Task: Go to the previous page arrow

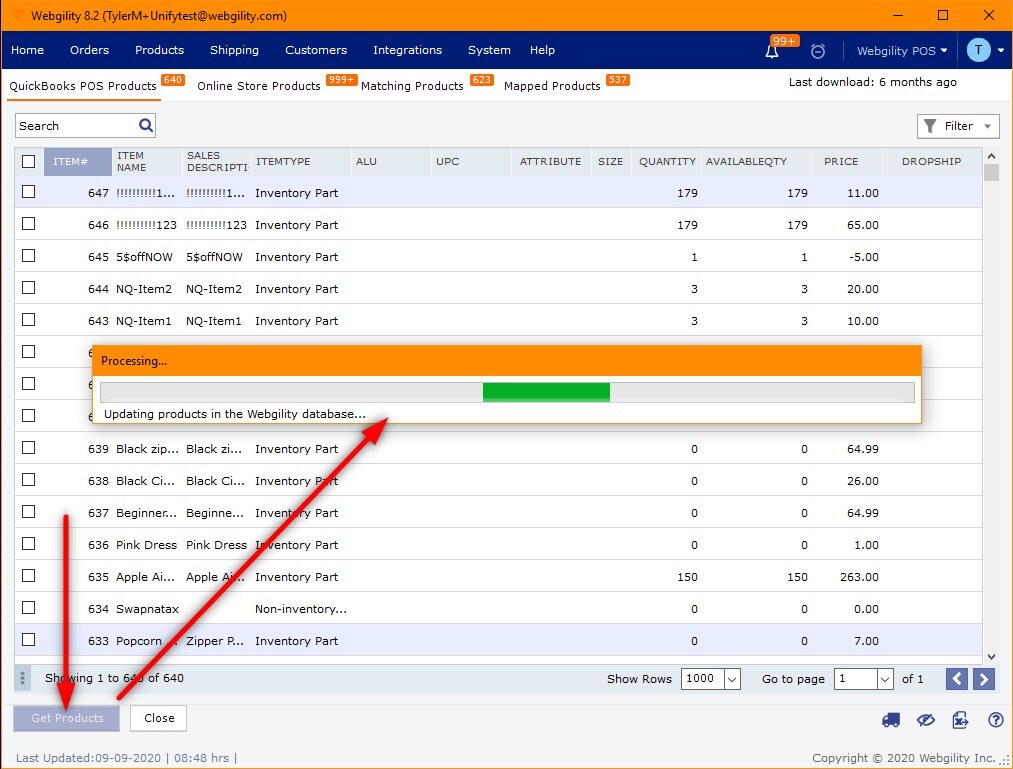Action: 957,679
